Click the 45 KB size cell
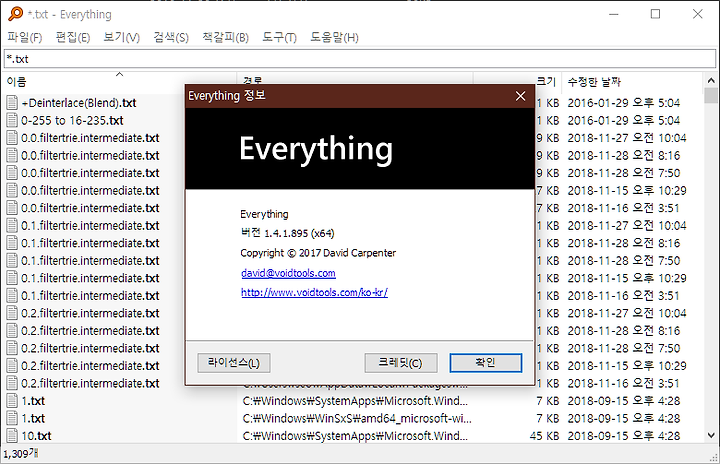The height and width of the screenshot is (464, 720). pos(545,436)
